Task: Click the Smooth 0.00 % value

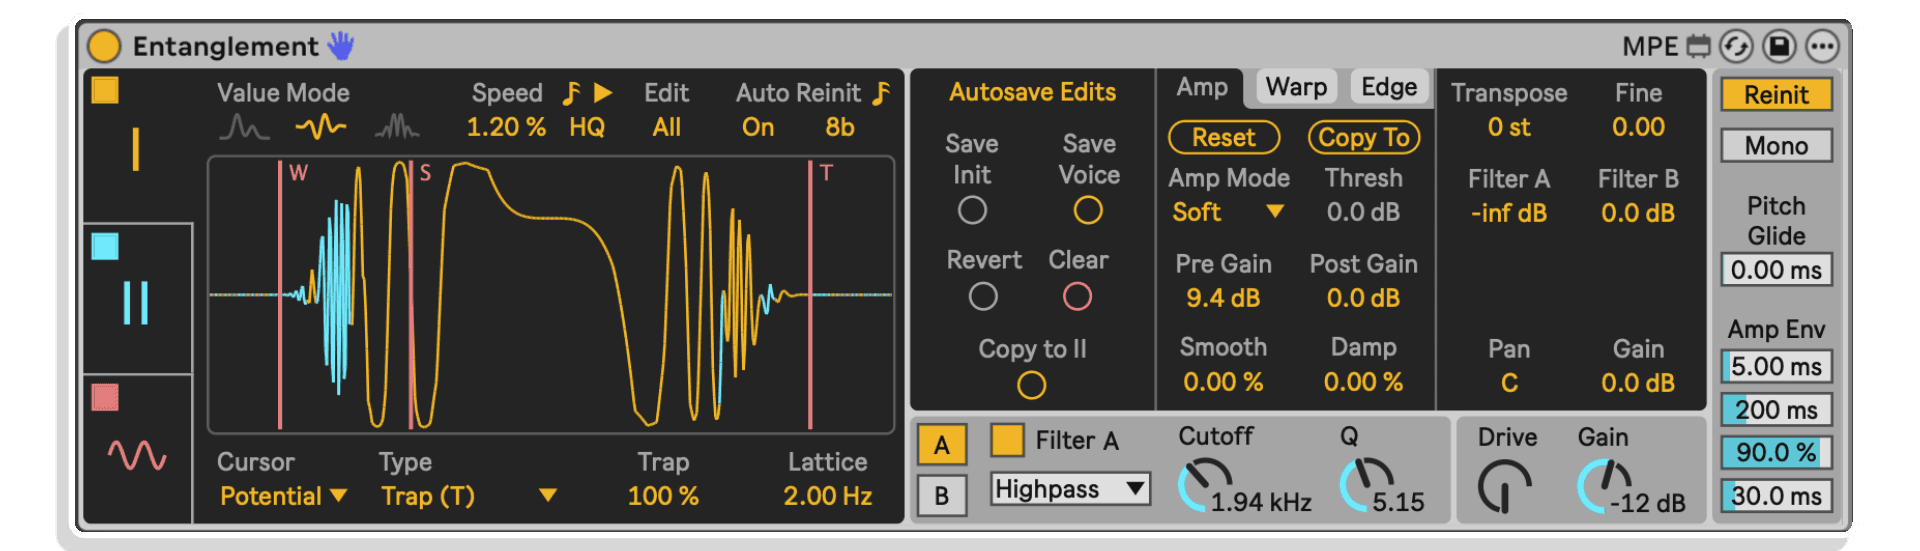Action: (x=1223, y=382)
